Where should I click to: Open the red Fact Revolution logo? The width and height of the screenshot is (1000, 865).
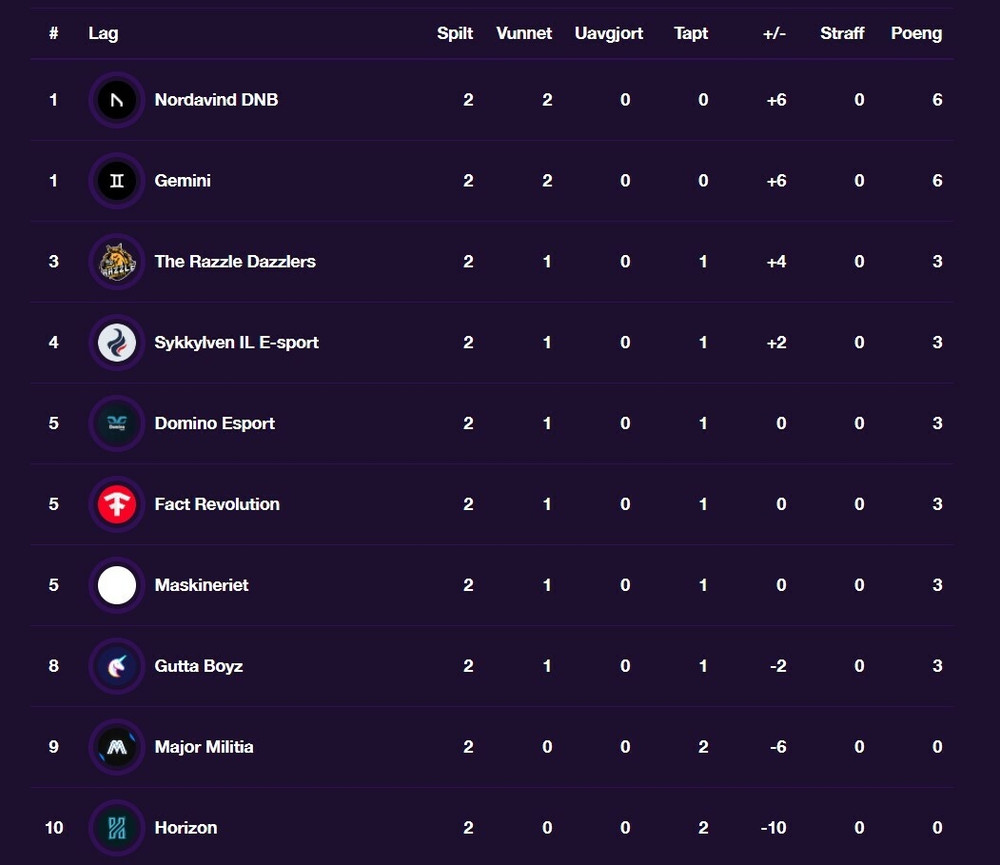click(x=117, y=505)
